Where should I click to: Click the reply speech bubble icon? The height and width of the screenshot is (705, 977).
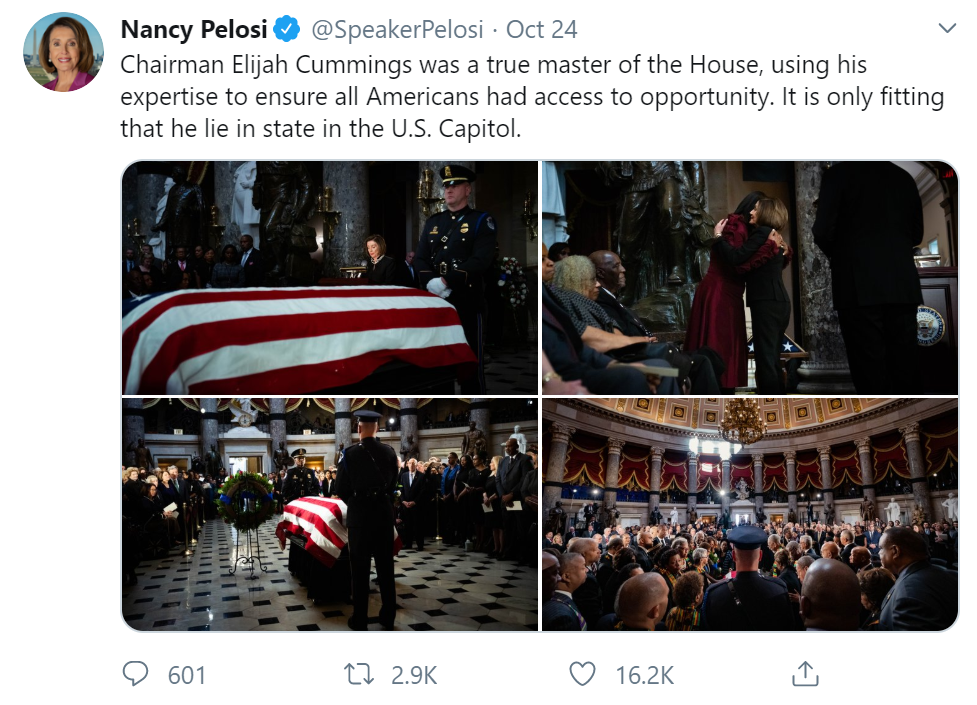tap(135, 675)
